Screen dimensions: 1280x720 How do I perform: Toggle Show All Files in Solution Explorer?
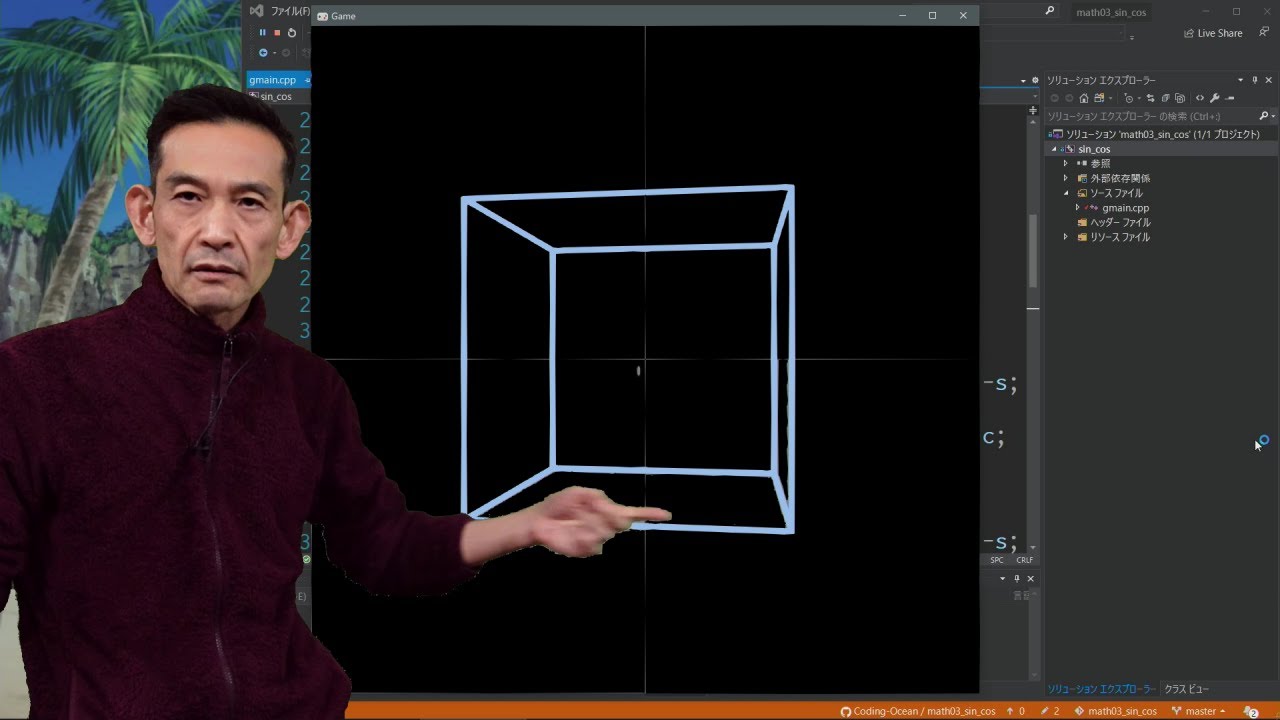1180,98
